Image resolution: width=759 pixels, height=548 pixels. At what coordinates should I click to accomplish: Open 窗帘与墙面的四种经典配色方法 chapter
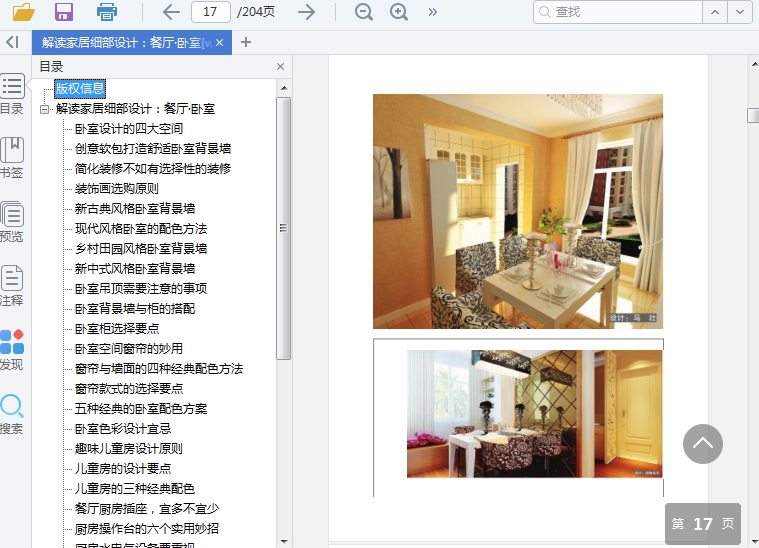tap(159, 369)
